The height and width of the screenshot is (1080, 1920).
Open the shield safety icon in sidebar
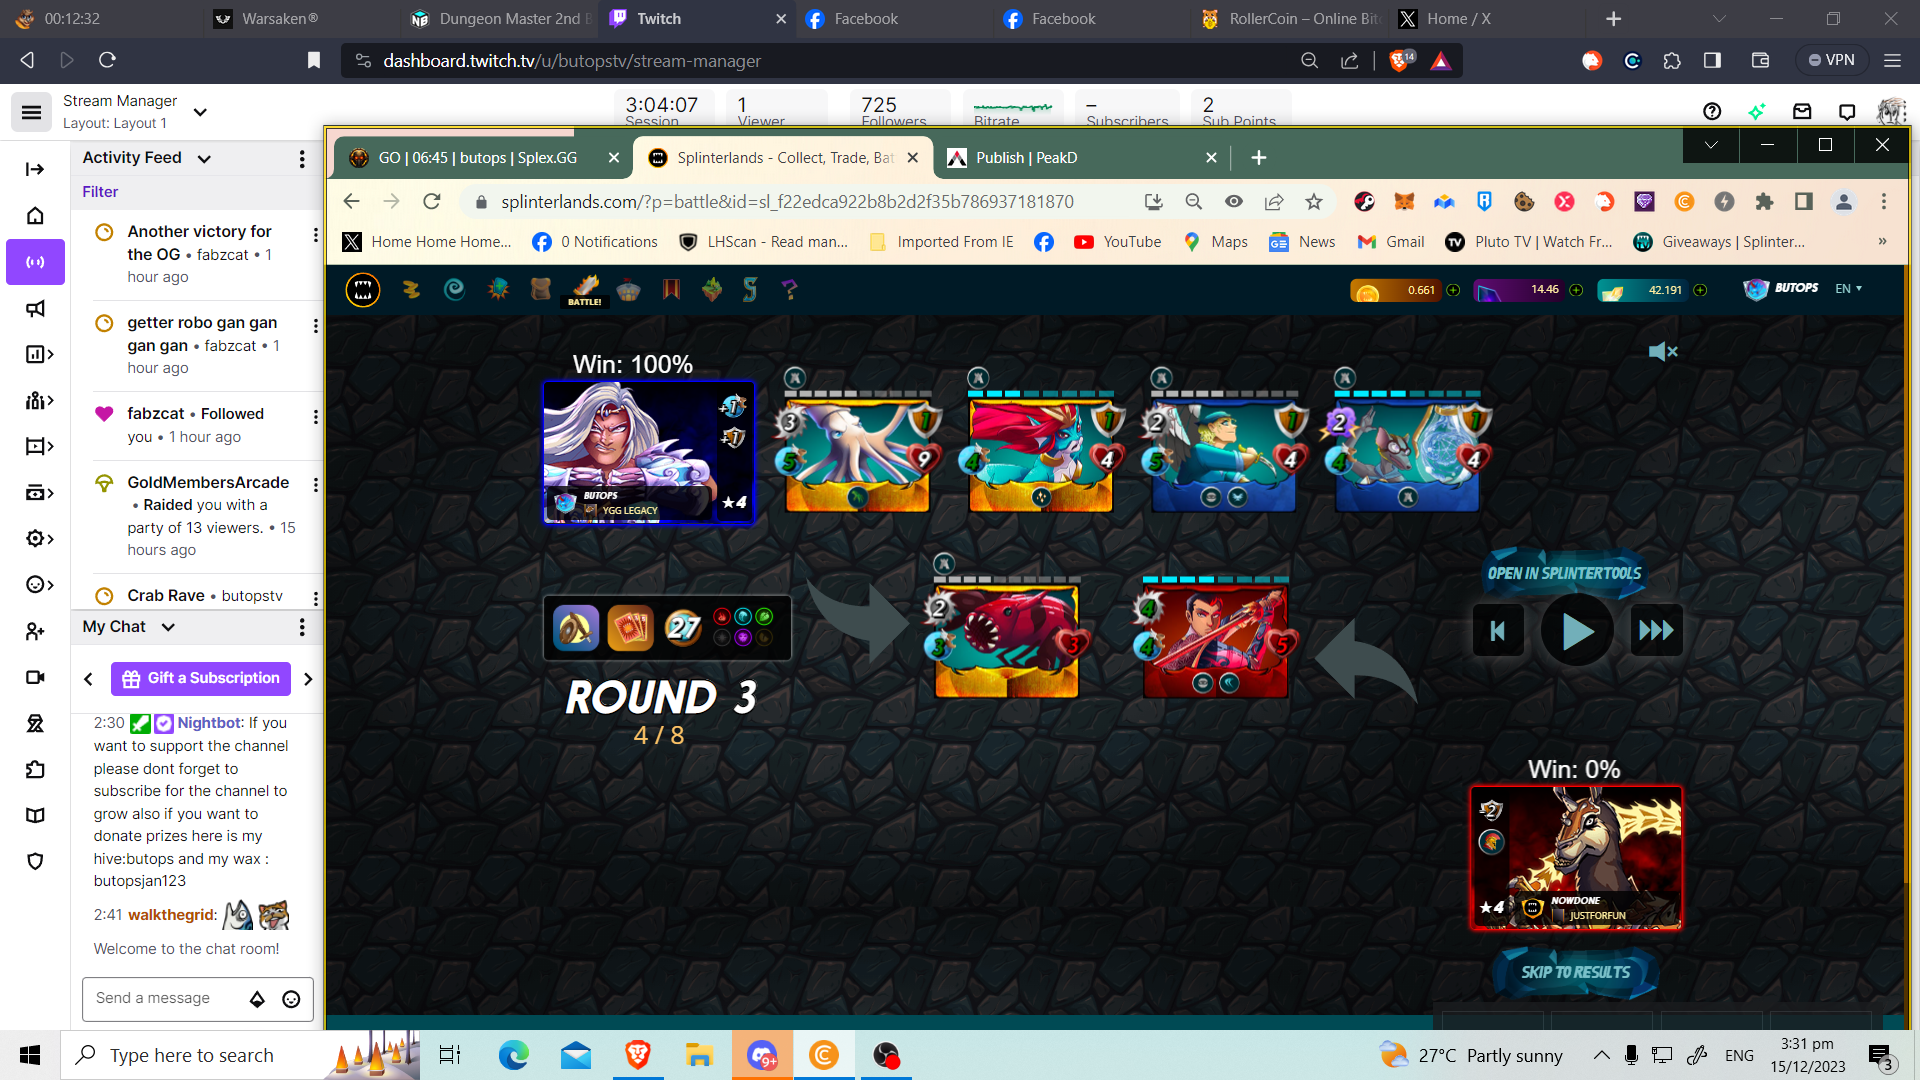[35, 861]
